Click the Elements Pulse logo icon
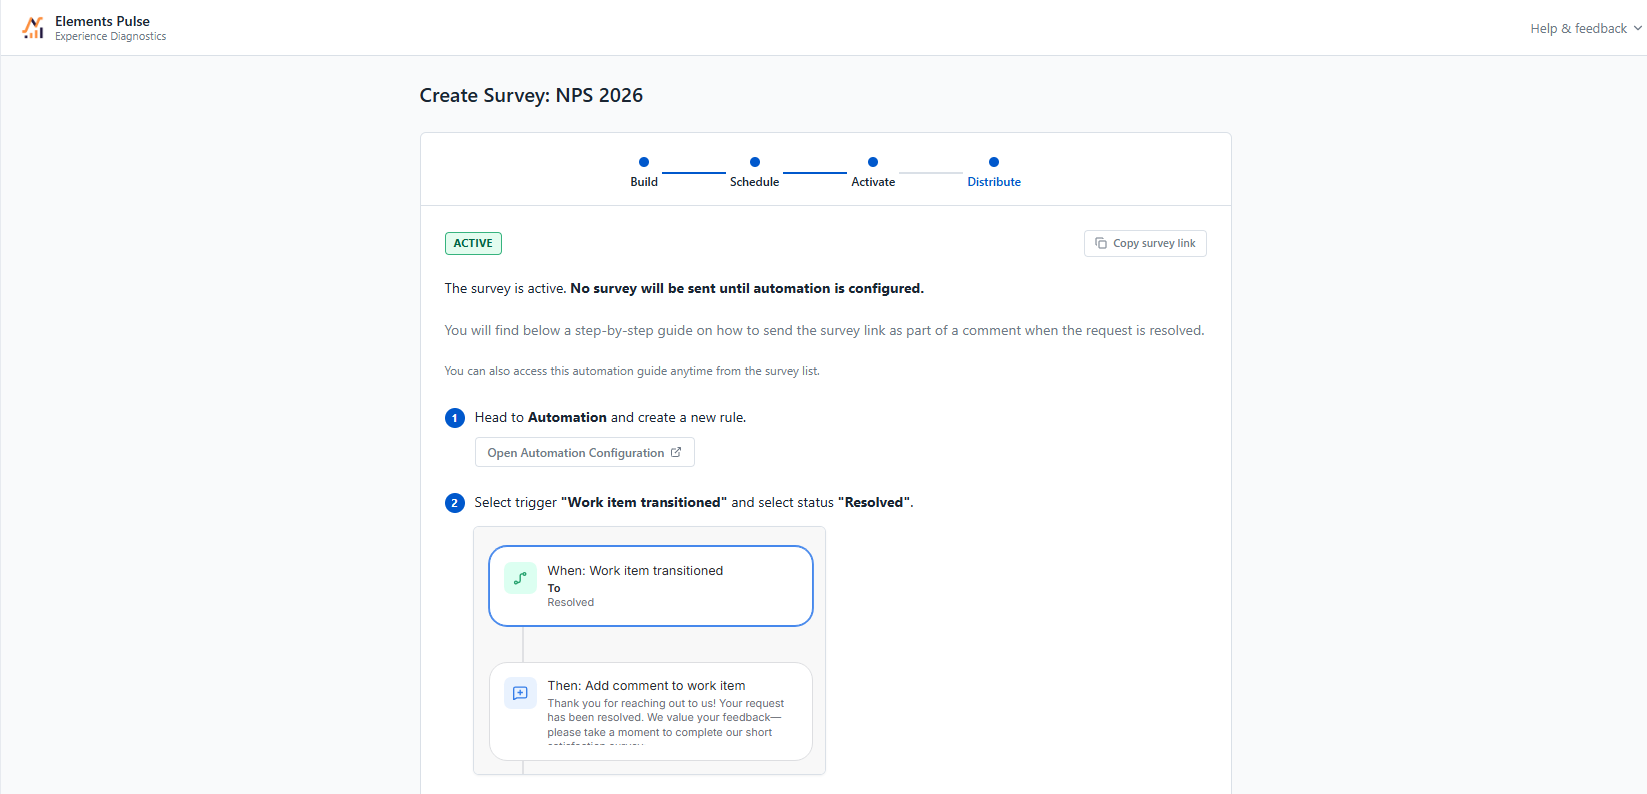1647x794 pixels. pos(33,28)
